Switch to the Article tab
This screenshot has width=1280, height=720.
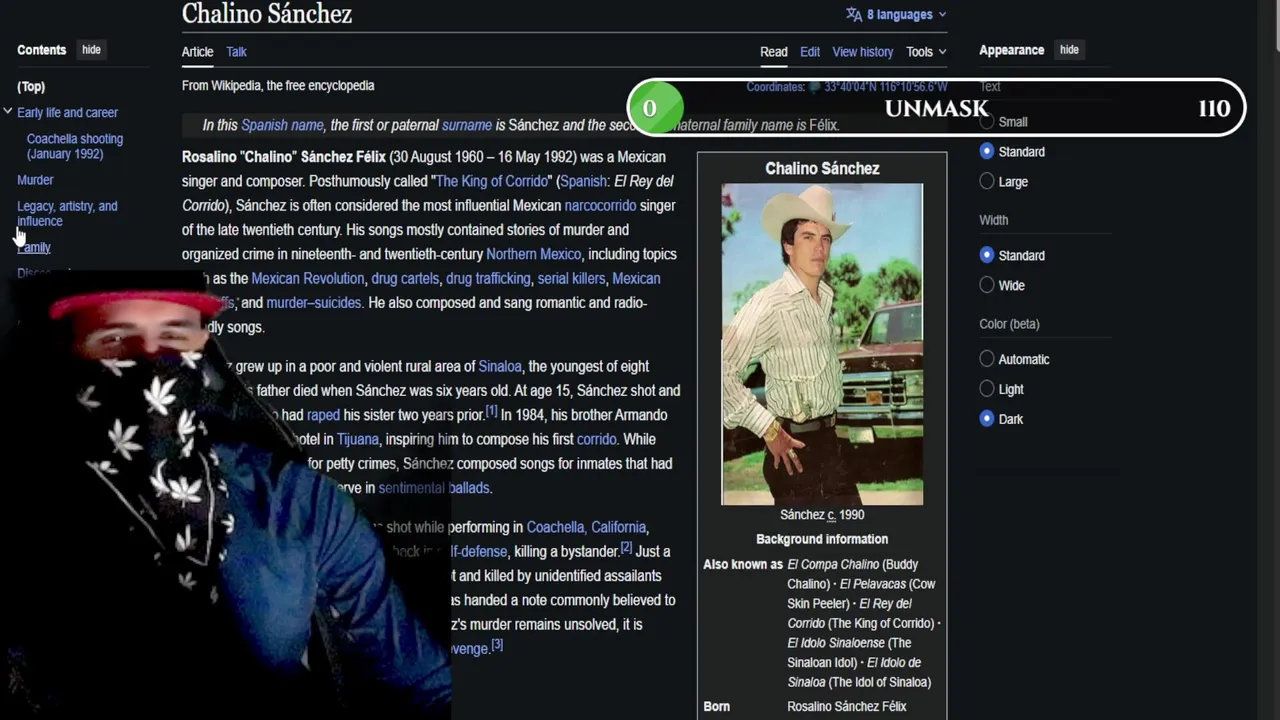(197, 52)
